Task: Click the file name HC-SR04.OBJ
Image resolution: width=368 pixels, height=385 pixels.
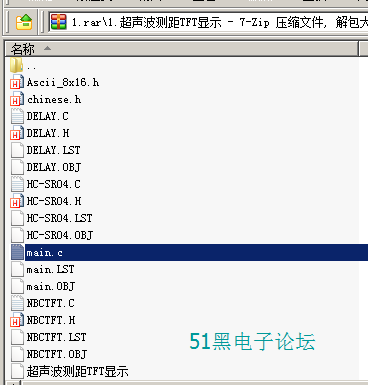Action: click(60, 235)
